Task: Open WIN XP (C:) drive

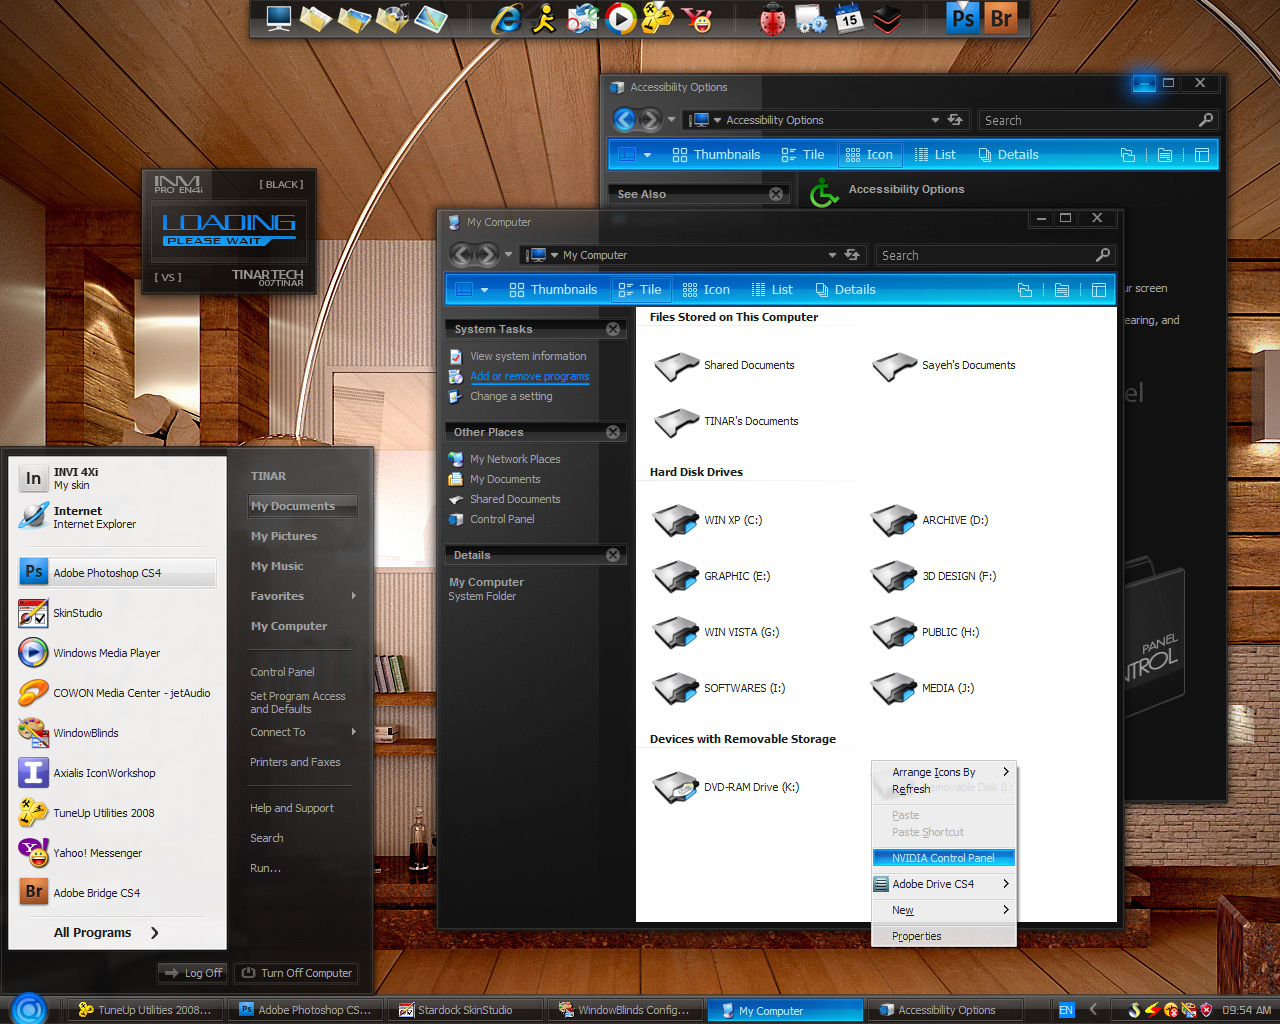Action: coord(707,520)
